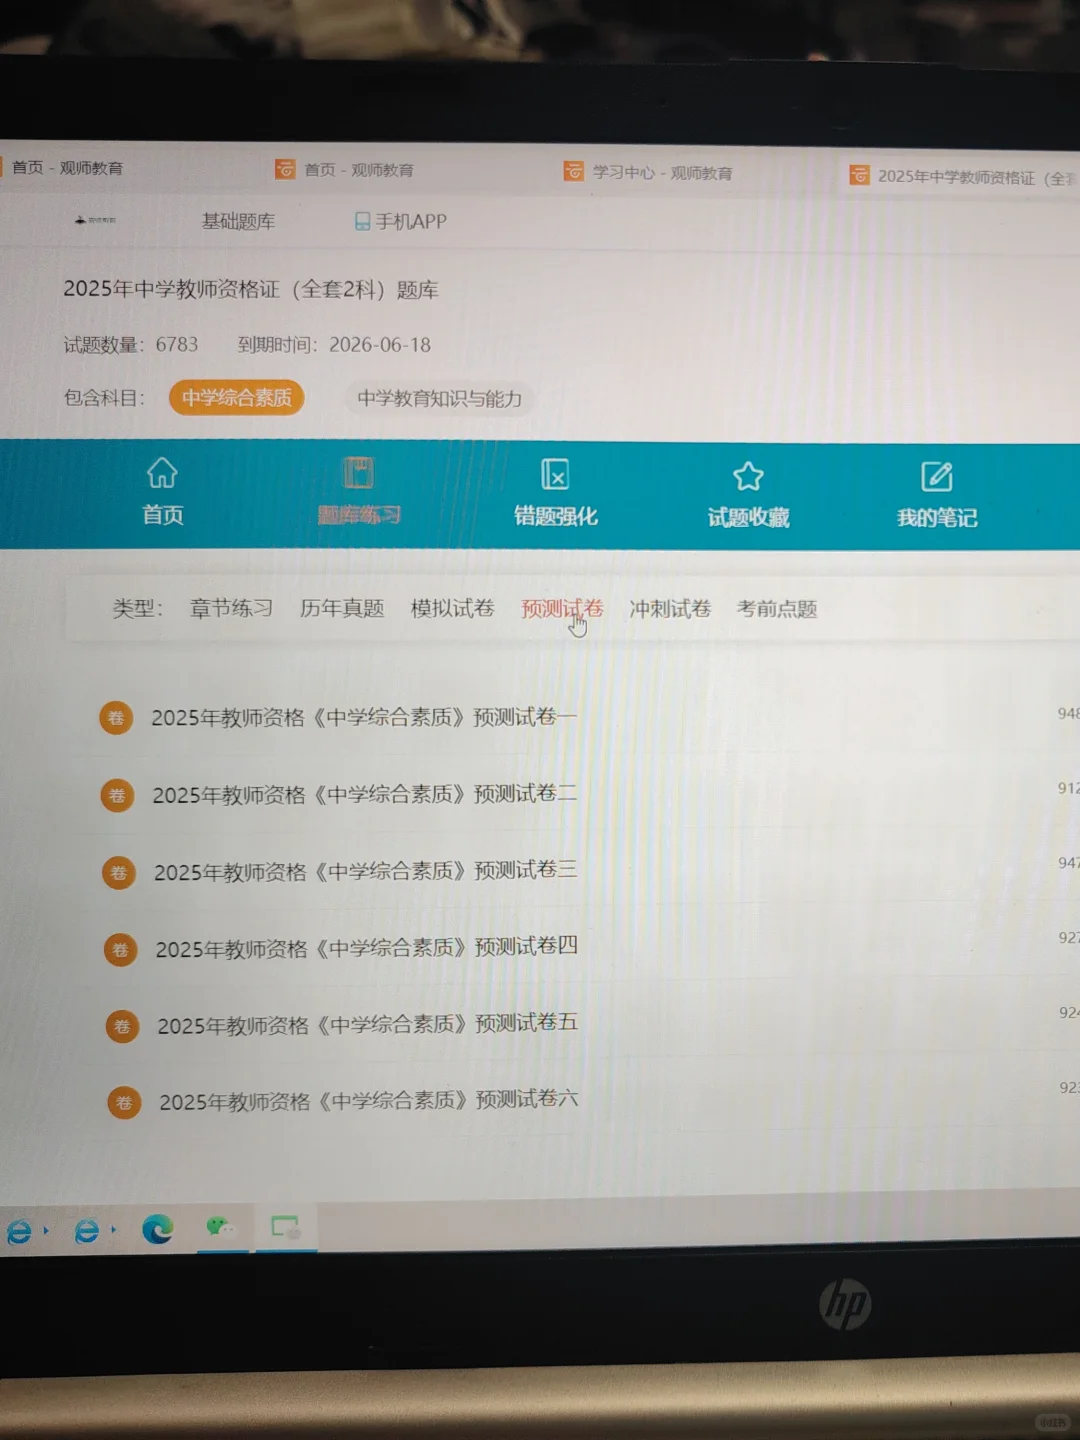Click the orange 中学综合素质 subject badge
Viewport: 1080px width, 1440px height.
click(x=236, y=397)
